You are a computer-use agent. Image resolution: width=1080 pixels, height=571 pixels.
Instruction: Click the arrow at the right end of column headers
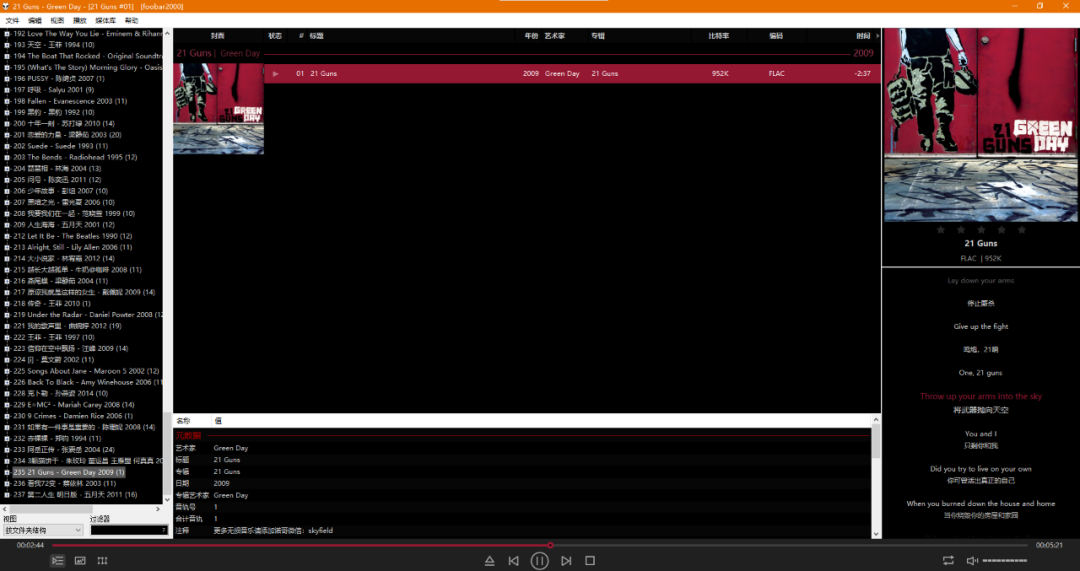tap(877, 36)
